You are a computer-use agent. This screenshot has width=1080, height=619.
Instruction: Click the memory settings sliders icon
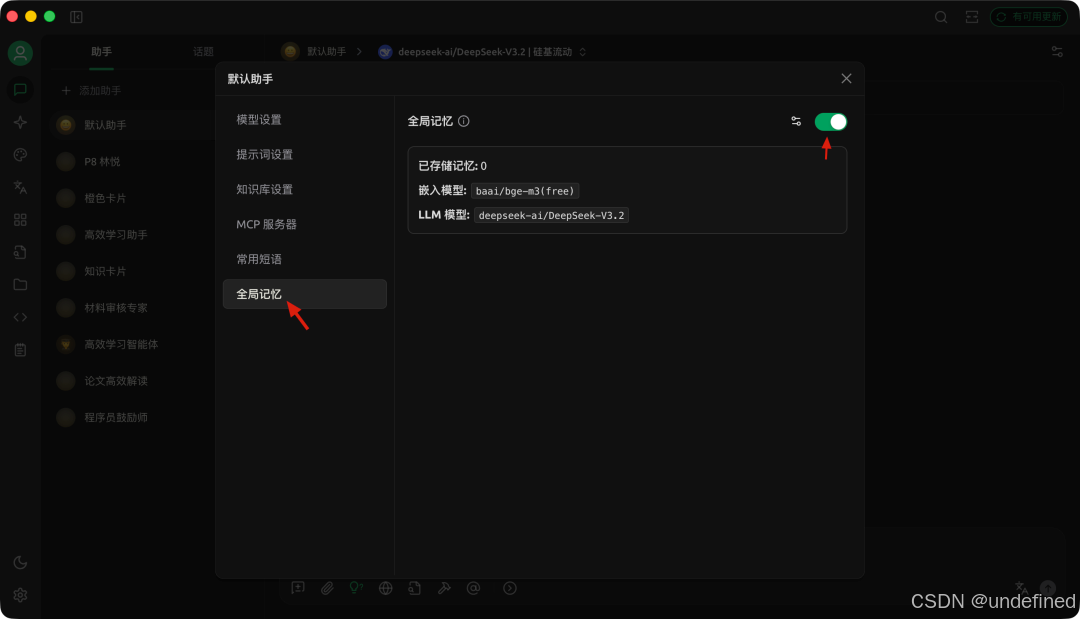tap(796, 120)
